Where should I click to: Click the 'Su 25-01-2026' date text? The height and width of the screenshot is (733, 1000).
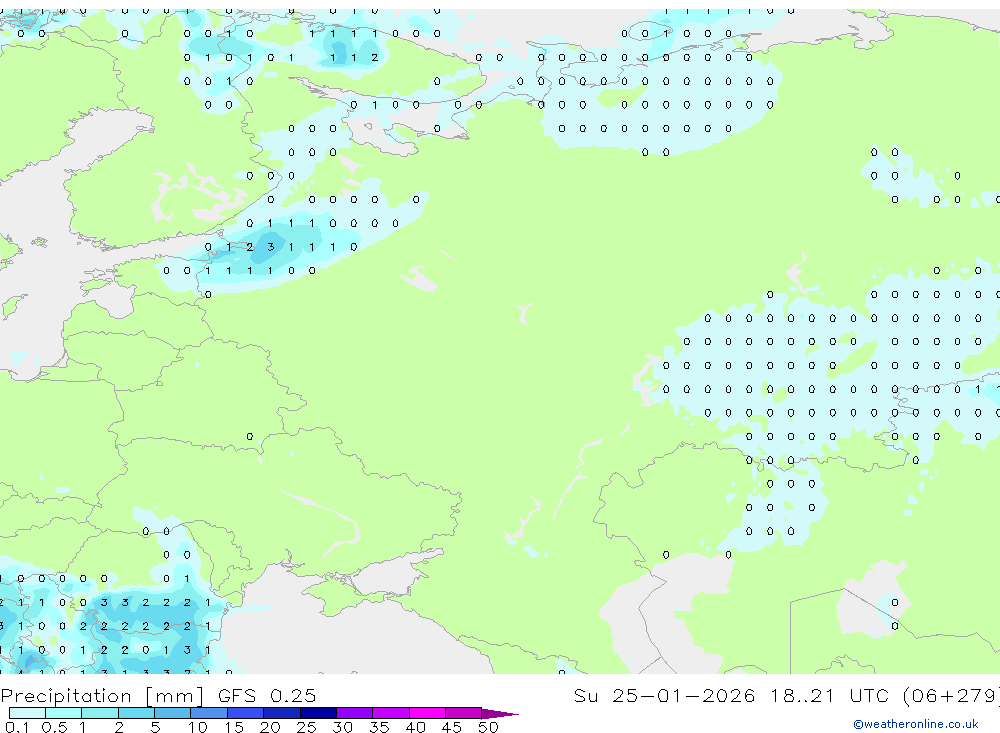click(x=664, y=695)
